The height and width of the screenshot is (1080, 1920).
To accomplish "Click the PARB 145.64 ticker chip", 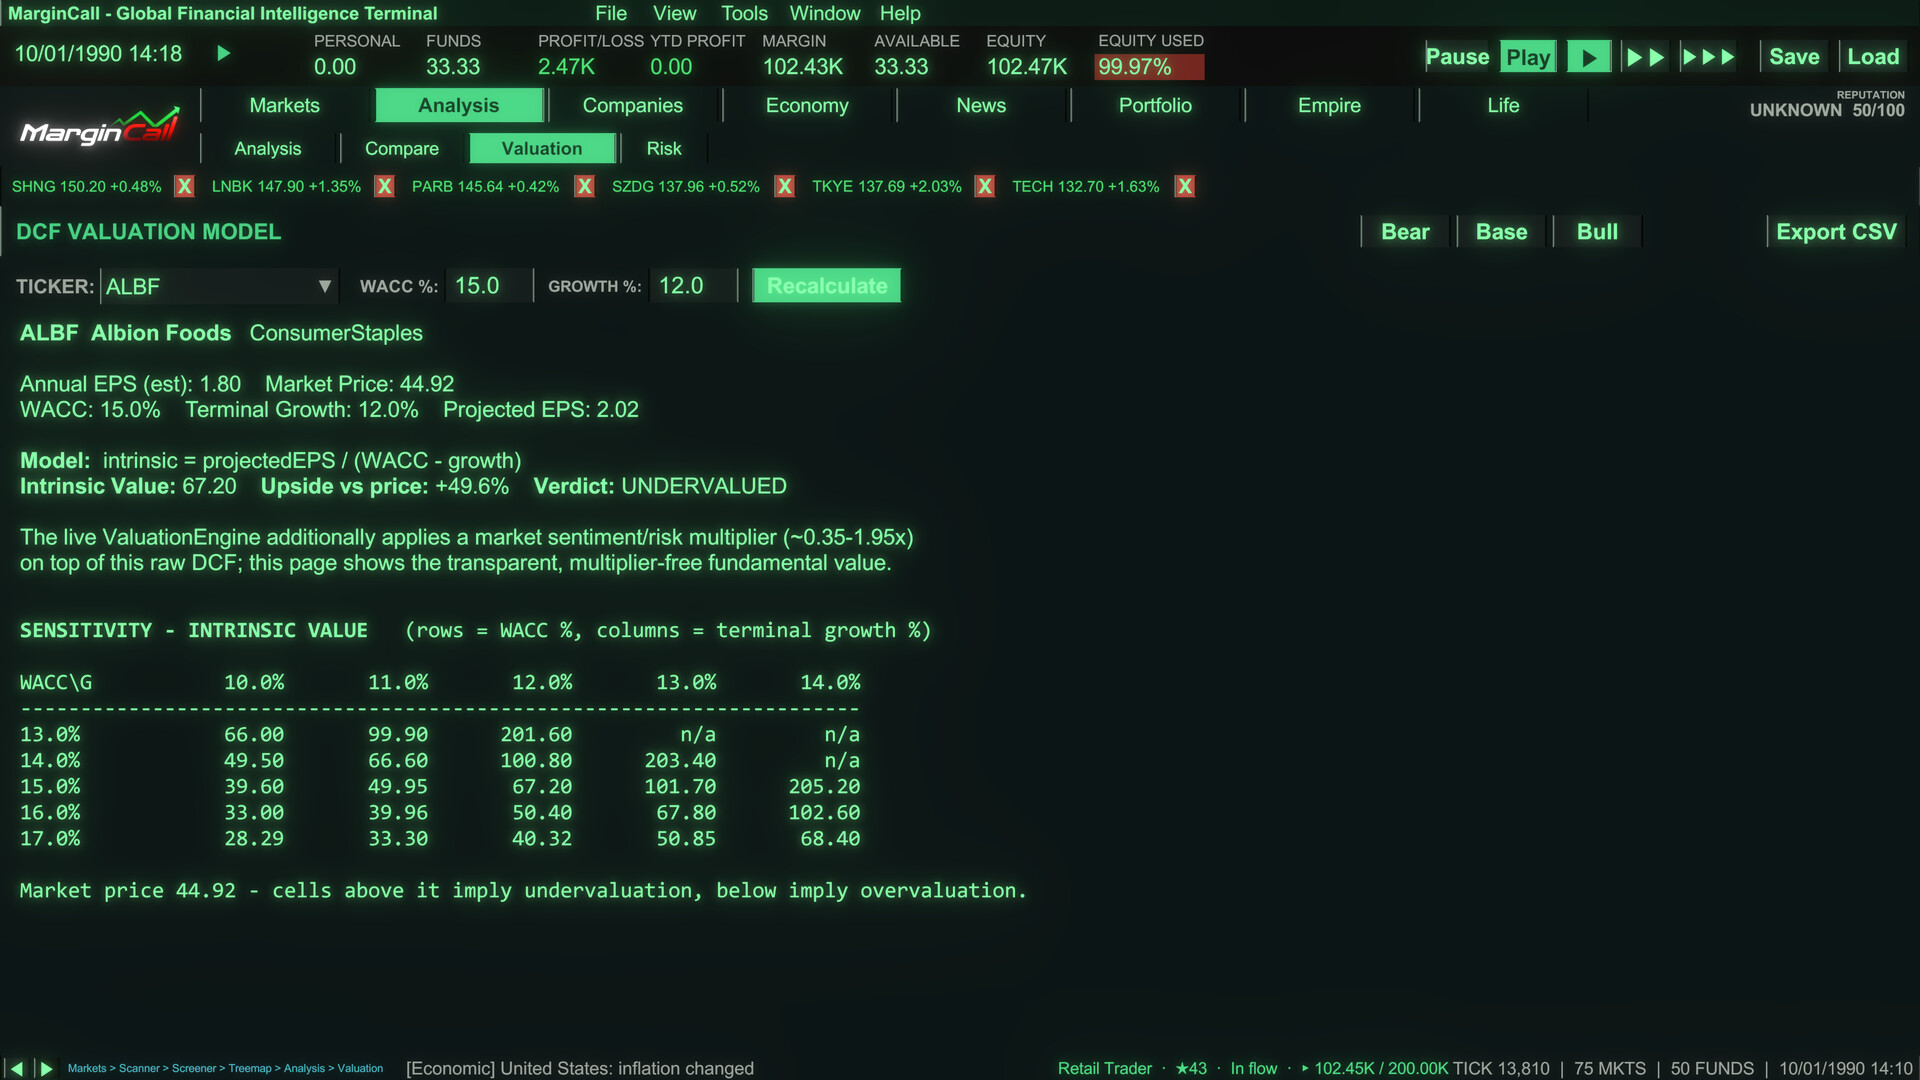I will (x=486, y=187).
